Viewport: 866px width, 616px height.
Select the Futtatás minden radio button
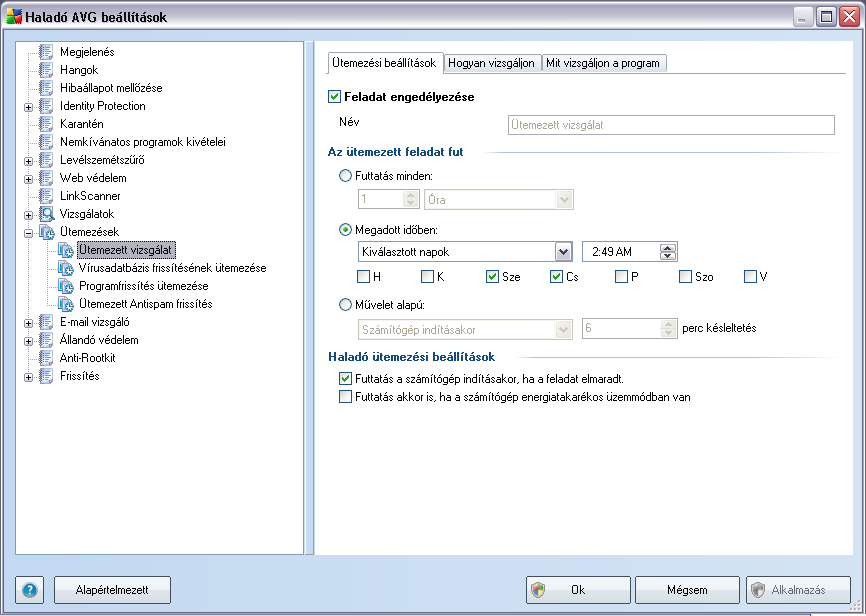[x=345, y=176]
